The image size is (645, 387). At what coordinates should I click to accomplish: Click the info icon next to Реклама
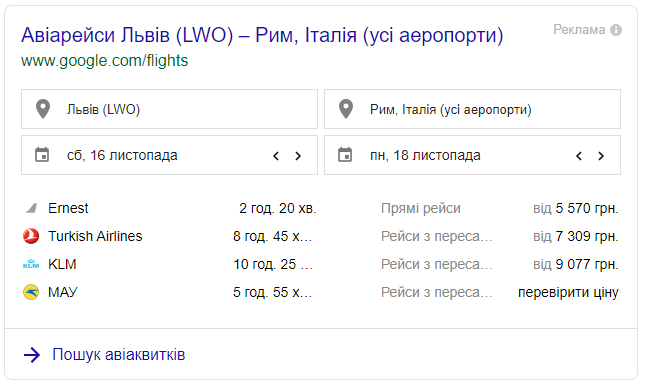tap(616, 30)
